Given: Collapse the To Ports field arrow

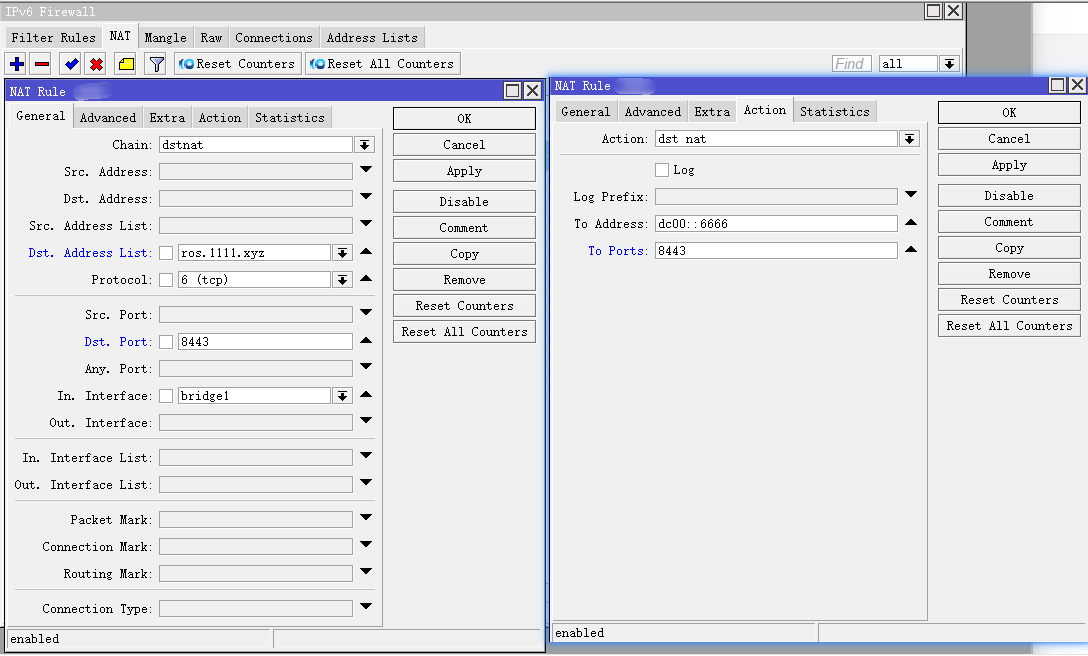Looking at the screenshot, I should point(911,250).
